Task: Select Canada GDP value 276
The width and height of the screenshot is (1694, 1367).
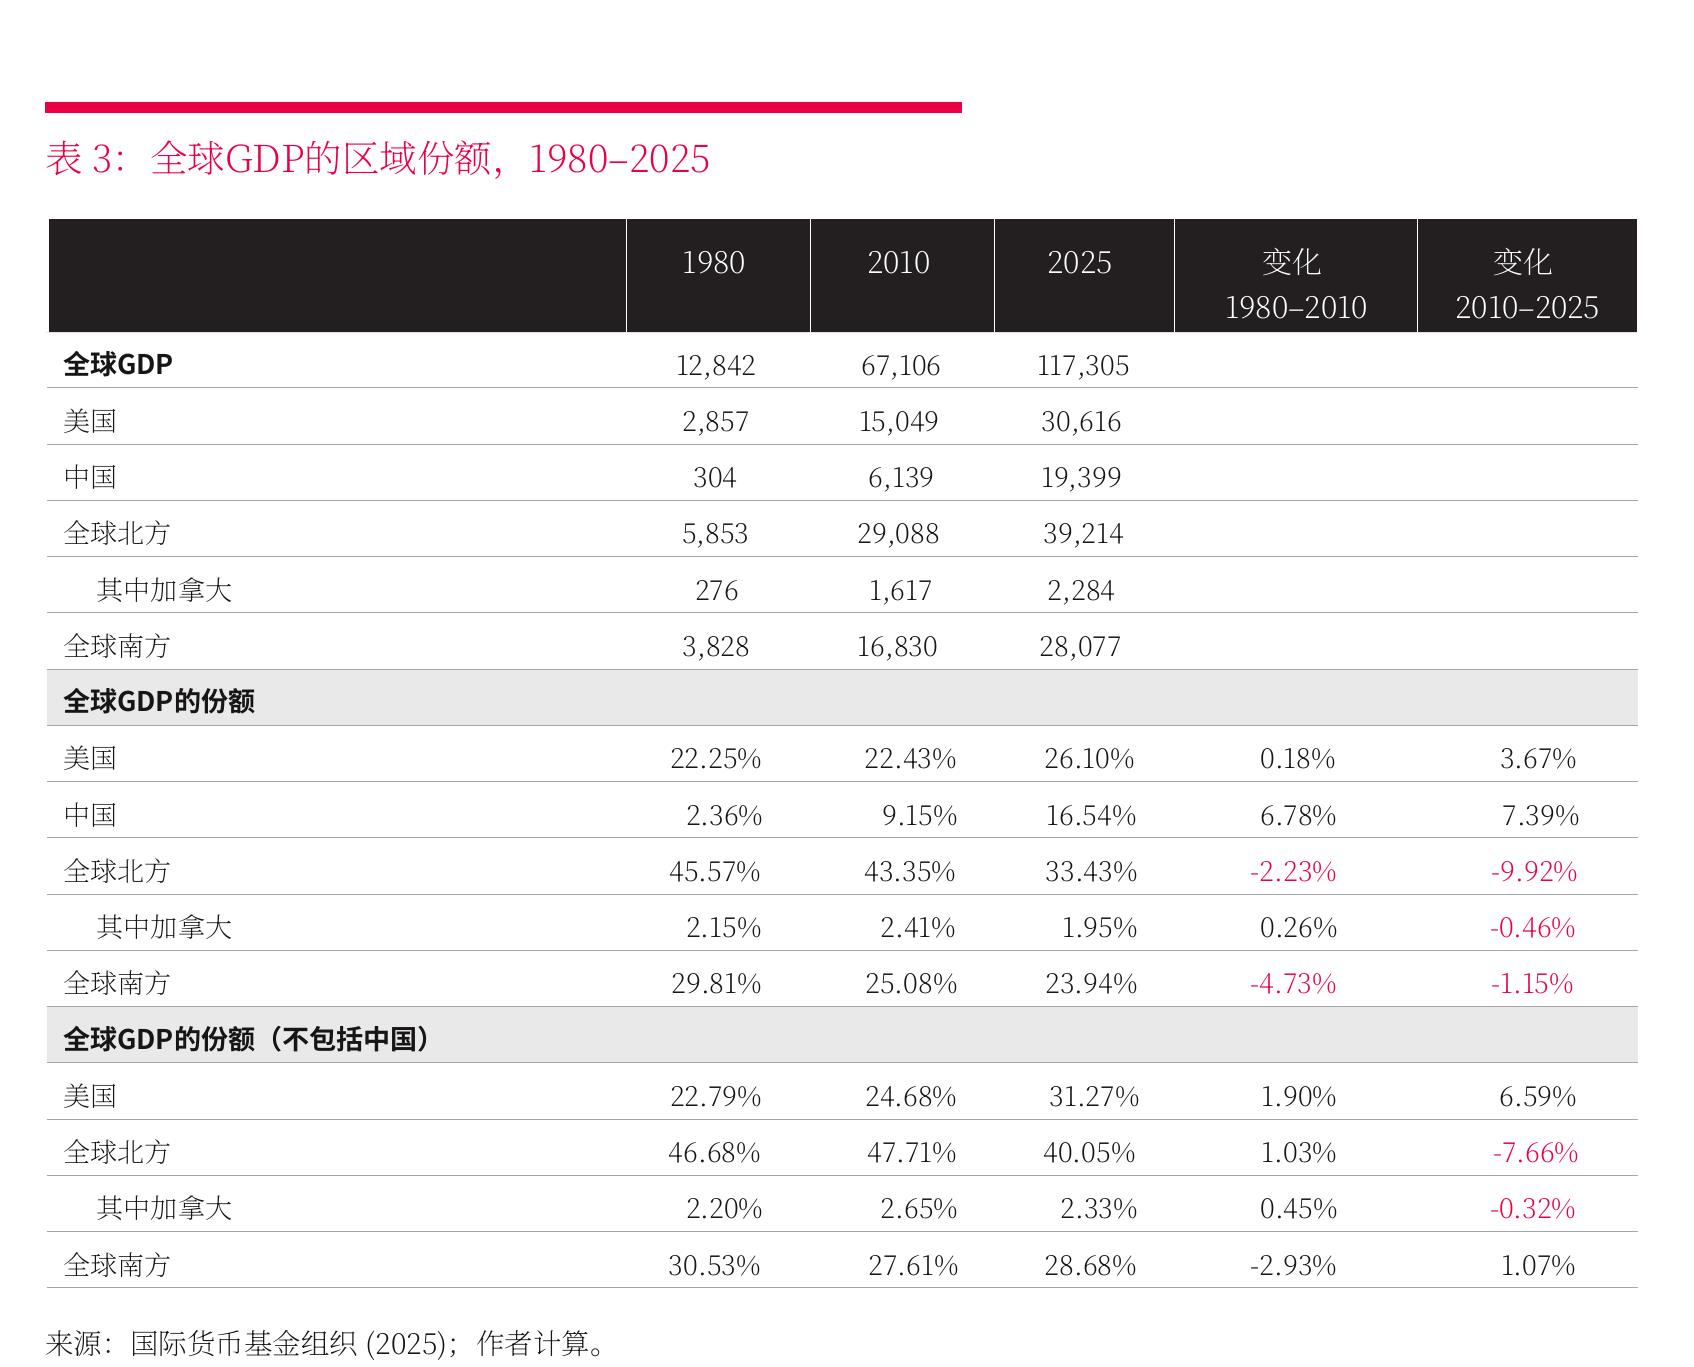Action: [717, 591]
